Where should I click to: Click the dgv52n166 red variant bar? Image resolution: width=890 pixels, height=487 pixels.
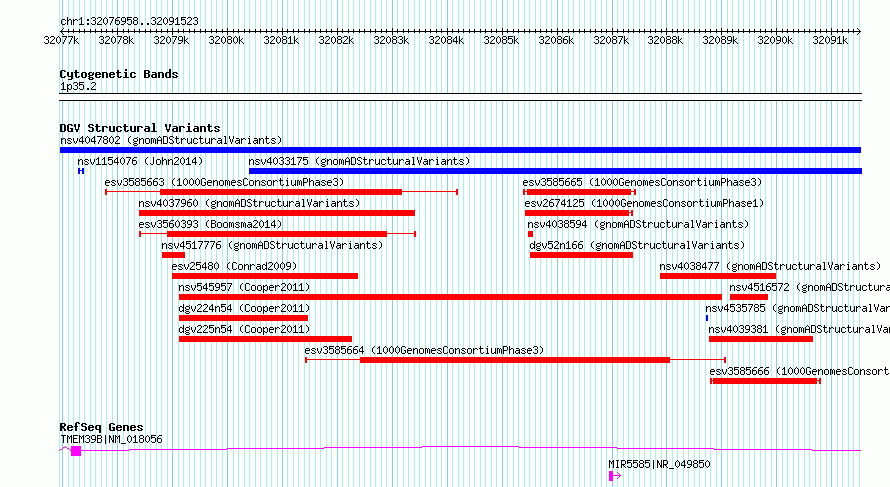[x=581, y=255]
